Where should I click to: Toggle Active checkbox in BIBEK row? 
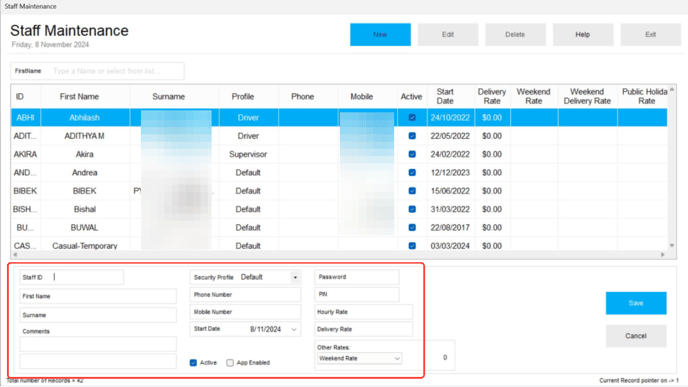click(x=412, y=191)
